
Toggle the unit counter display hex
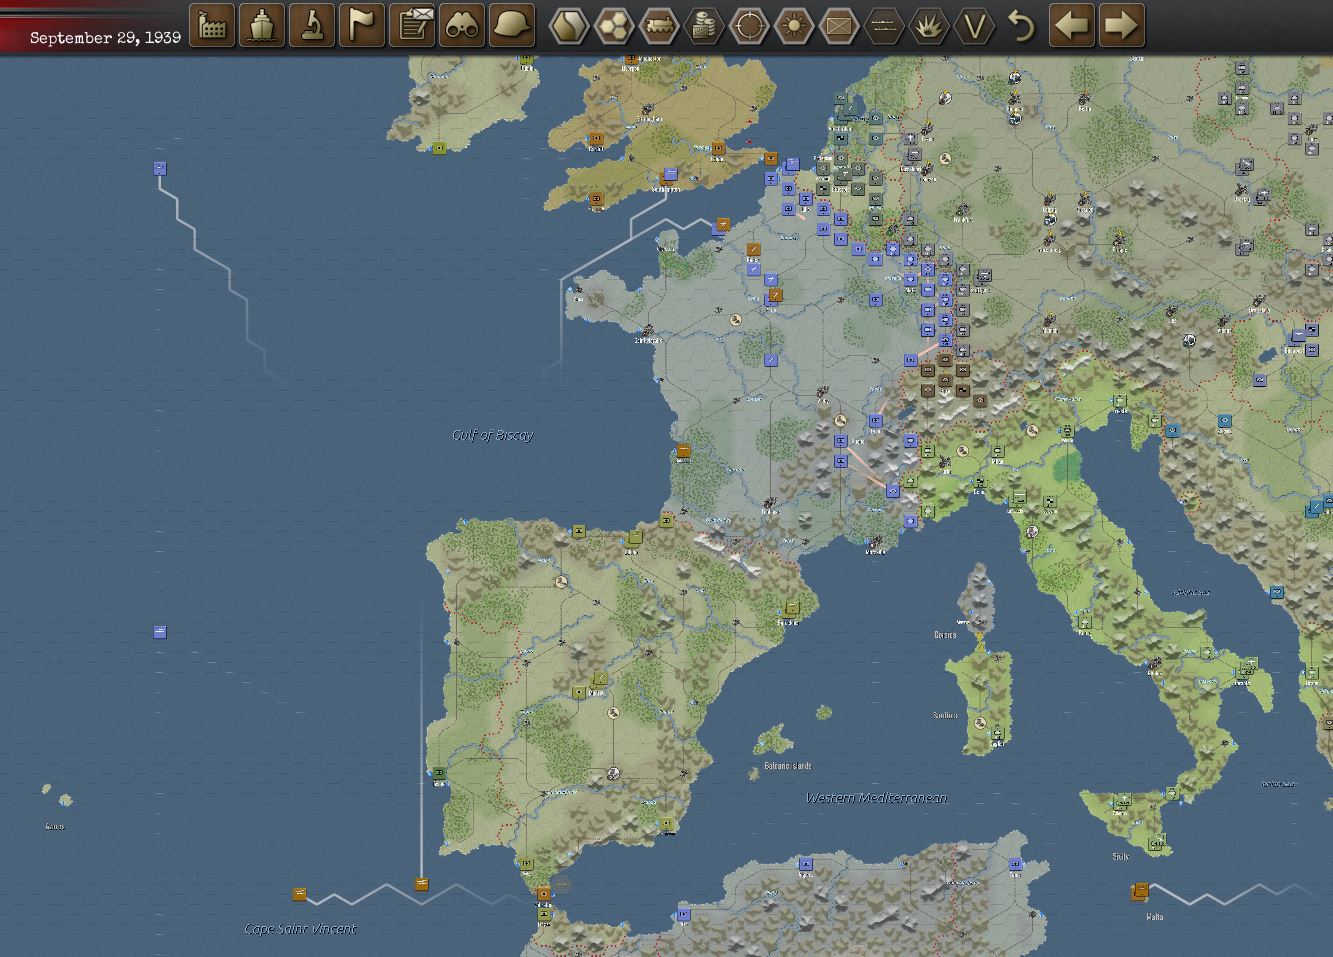point(839,26)
